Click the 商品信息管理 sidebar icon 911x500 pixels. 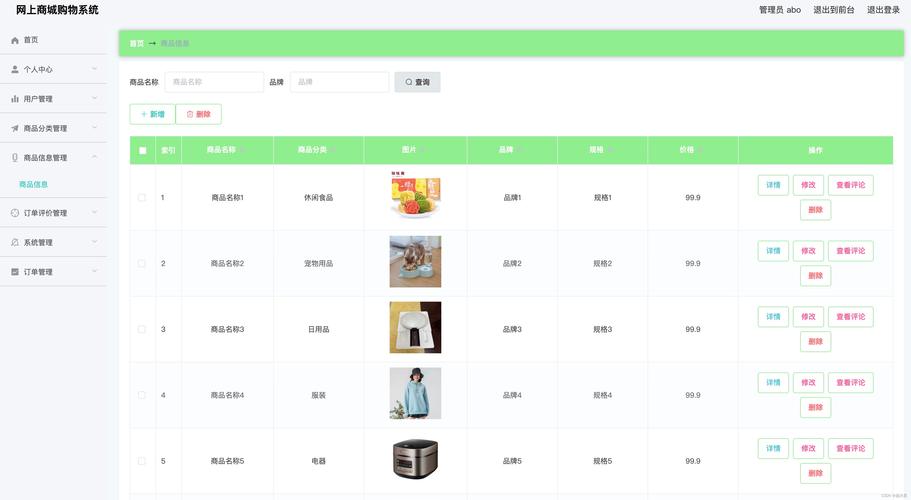tap(15, 158)
